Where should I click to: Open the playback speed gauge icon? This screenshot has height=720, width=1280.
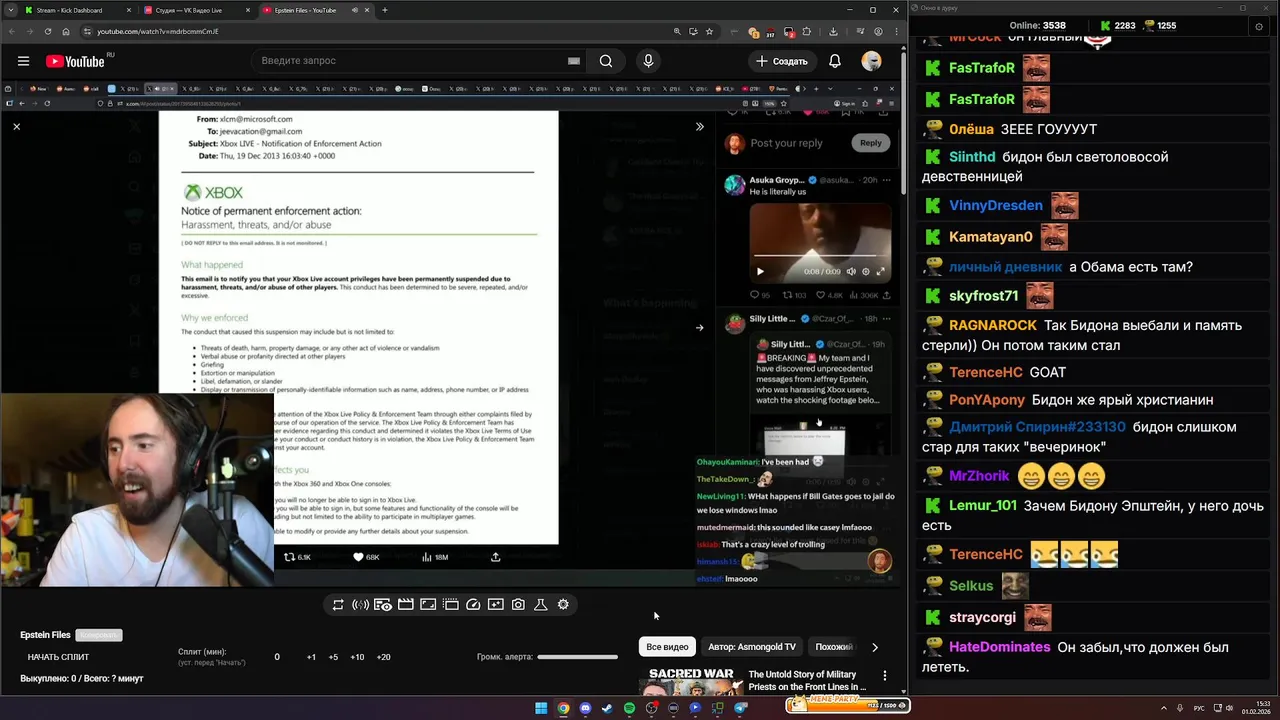[473, 604]
